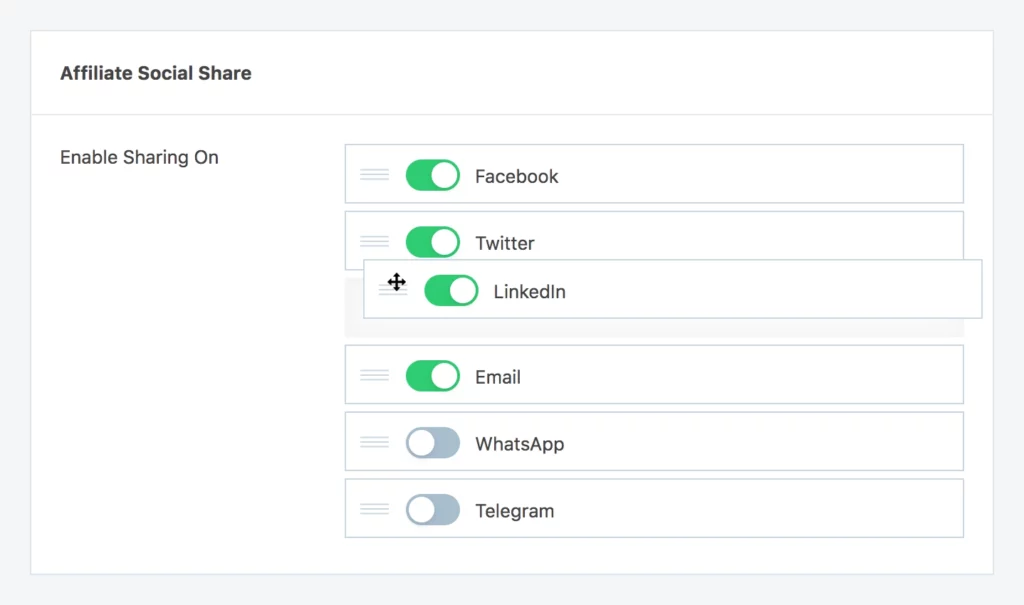Click the drag handle next to the Facebook toggle

[374, 173]
